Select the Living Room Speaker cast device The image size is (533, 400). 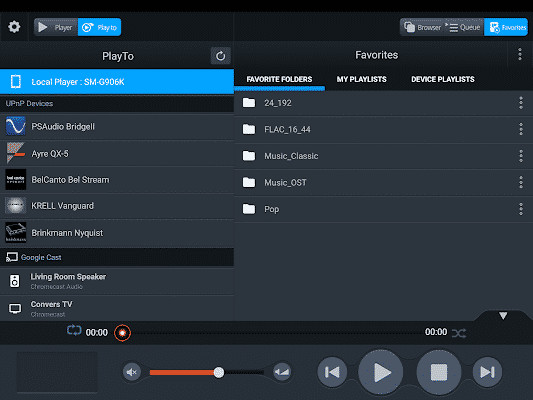(x=117, y=281)
